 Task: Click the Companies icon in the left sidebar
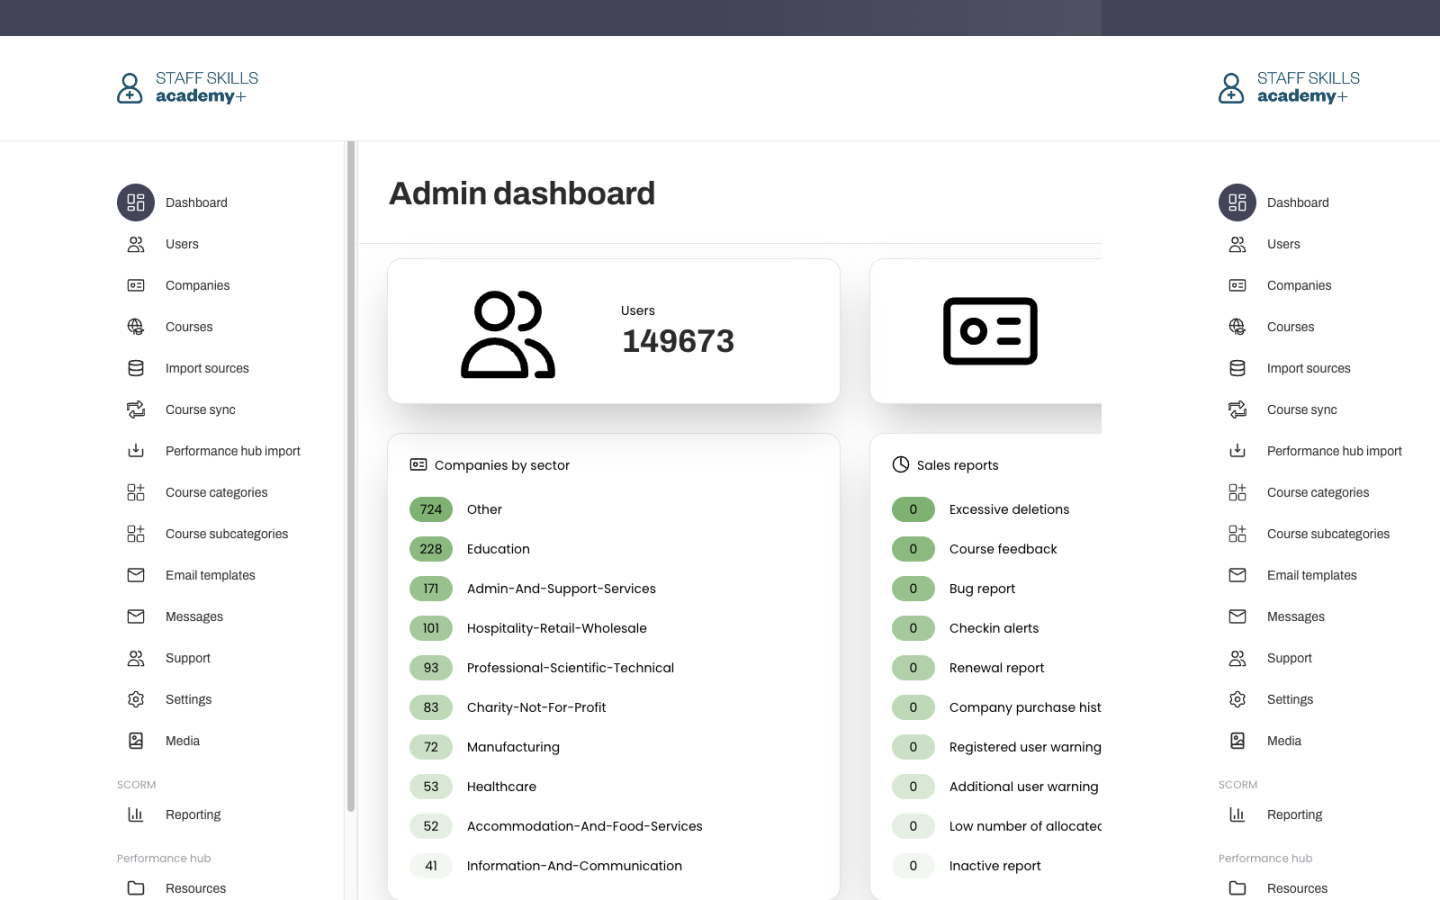[x=136, y=286]
